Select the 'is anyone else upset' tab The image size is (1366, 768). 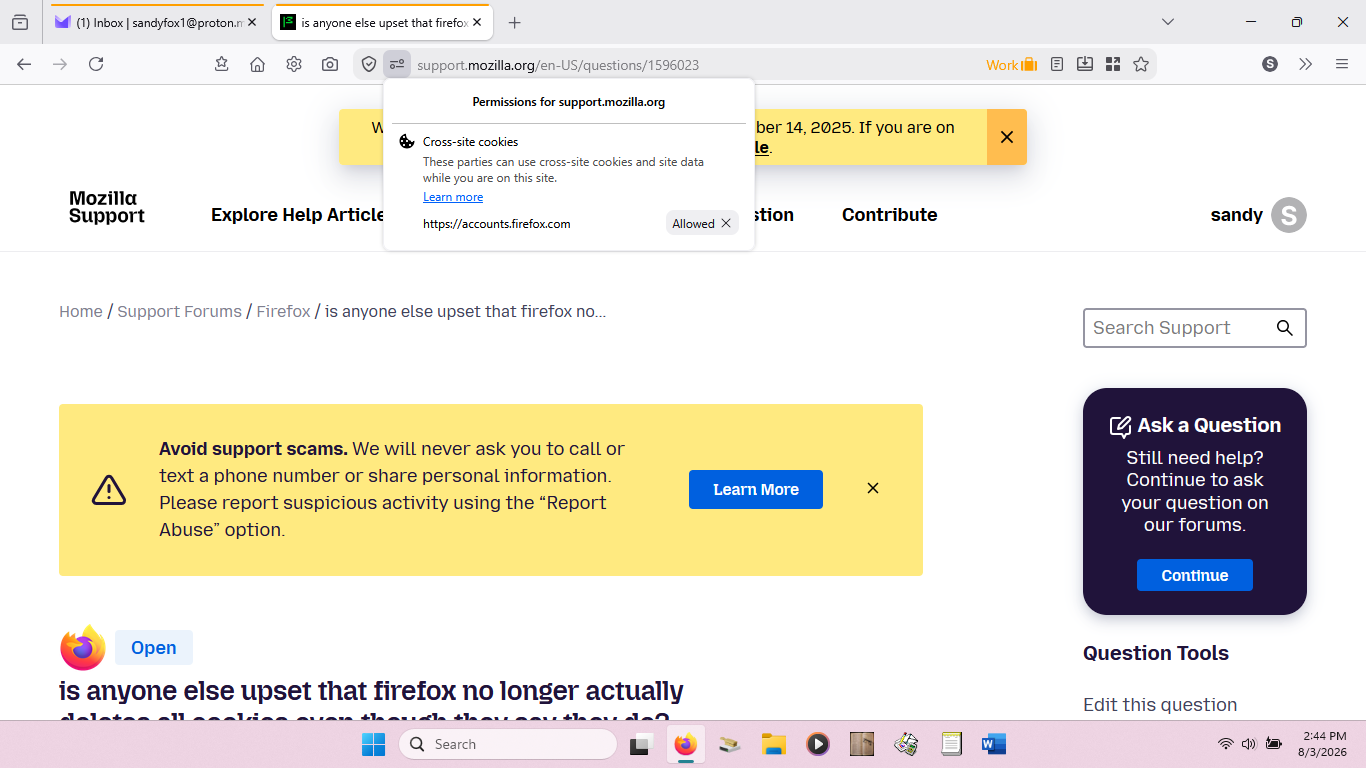click(x=382, y=22)
